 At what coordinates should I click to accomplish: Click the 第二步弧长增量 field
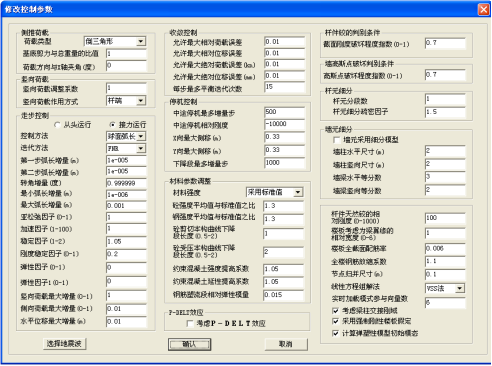126,172
